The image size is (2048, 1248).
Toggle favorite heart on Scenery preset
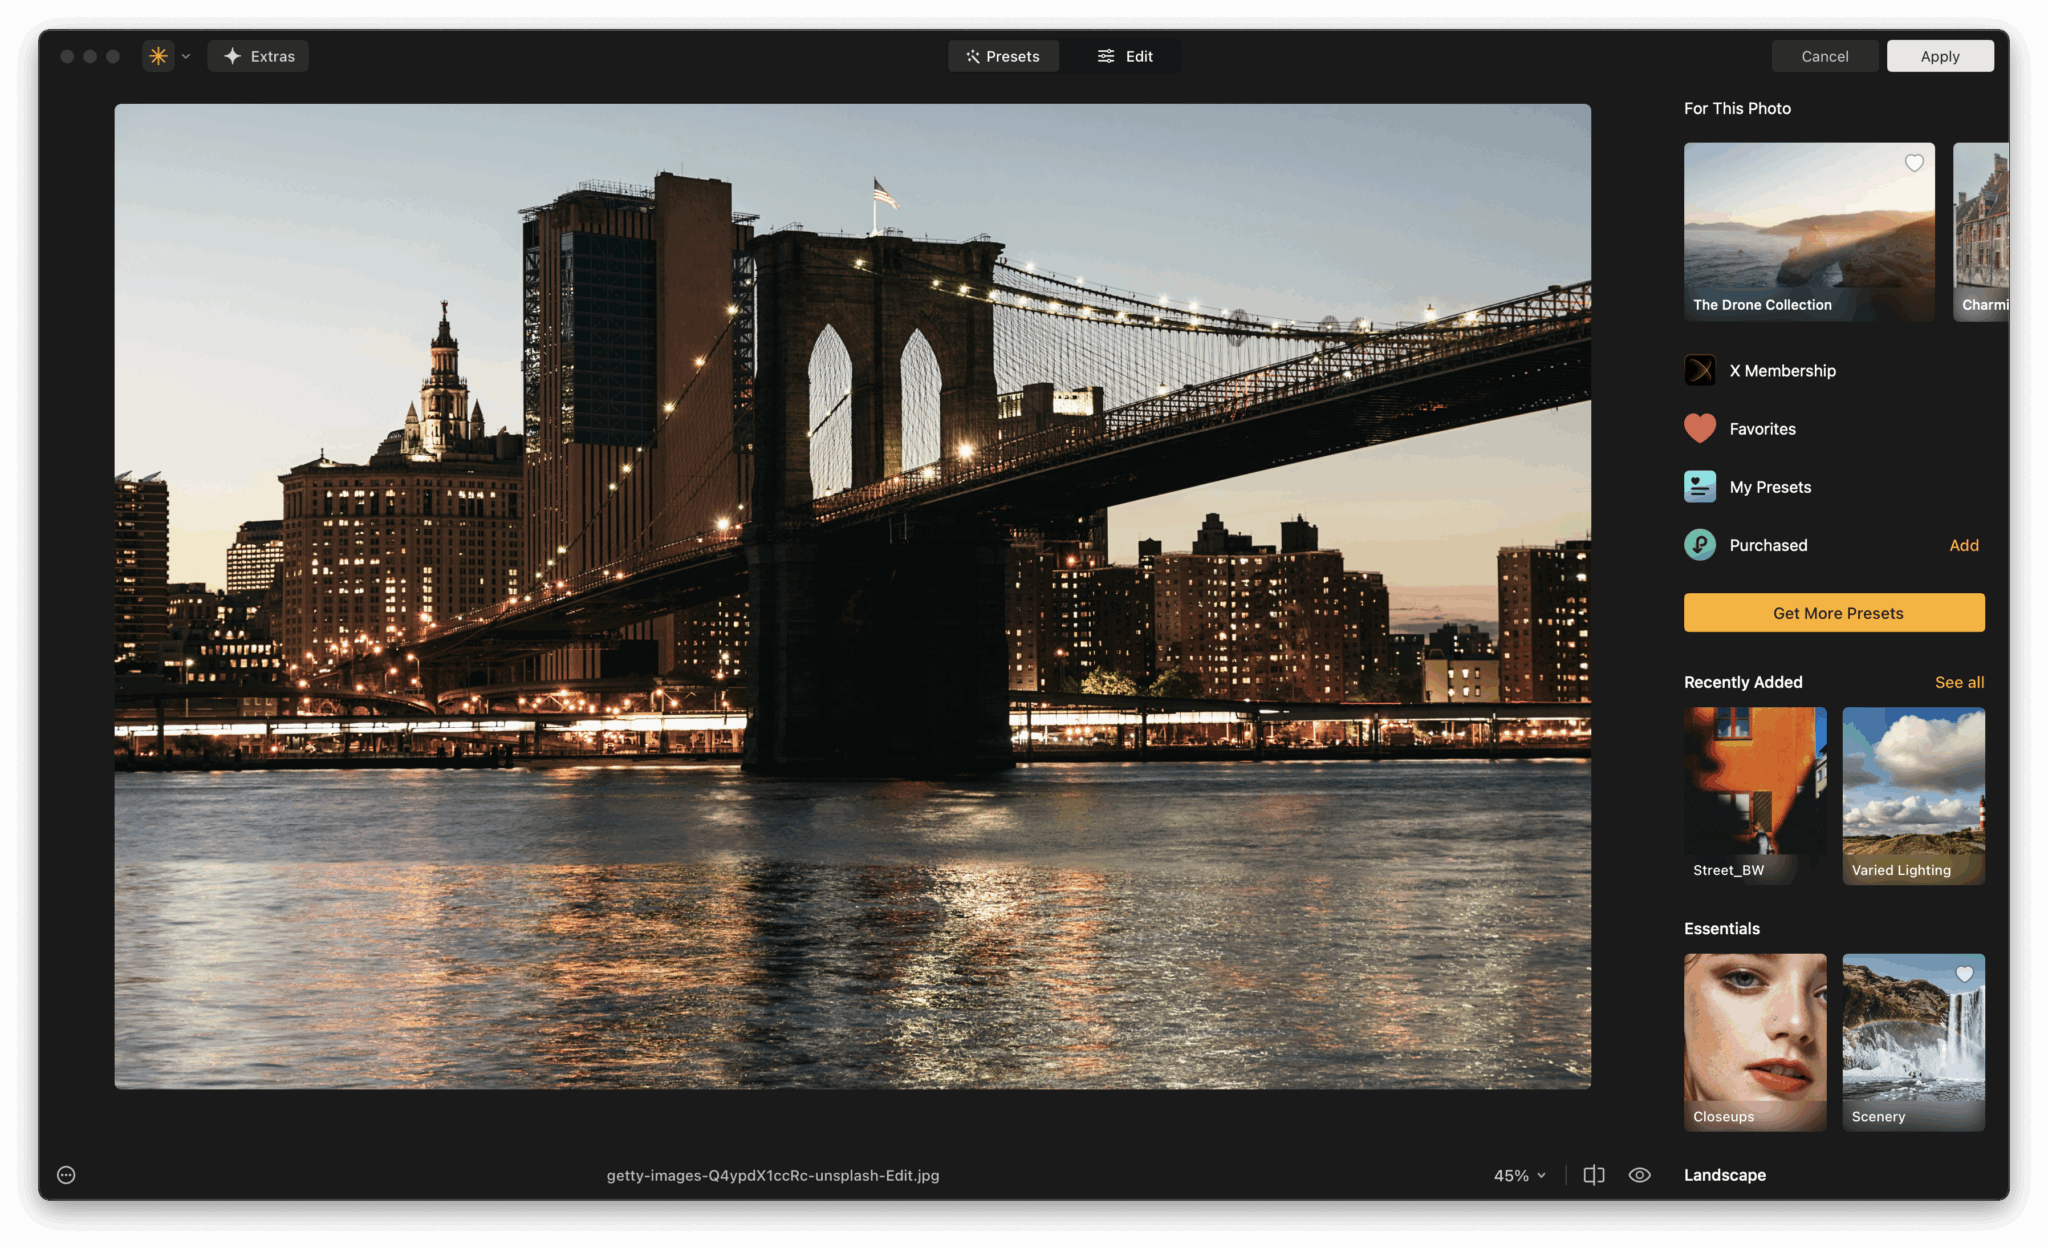click(1964, 973)
